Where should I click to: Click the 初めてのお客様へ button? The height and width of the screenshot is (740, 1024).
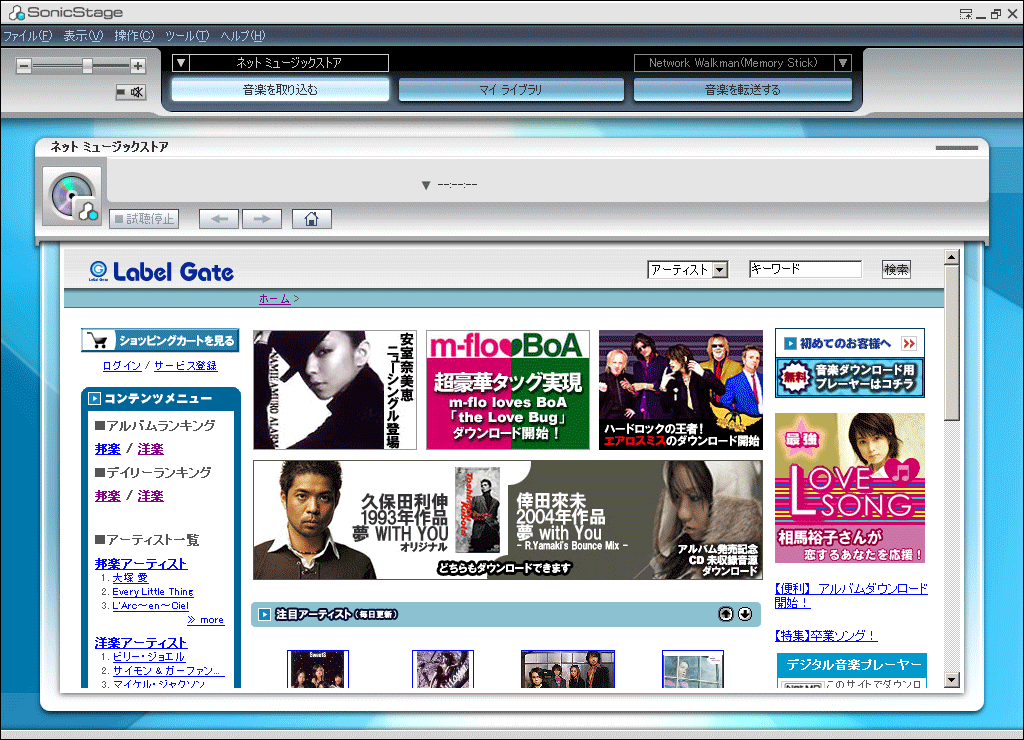850,343
